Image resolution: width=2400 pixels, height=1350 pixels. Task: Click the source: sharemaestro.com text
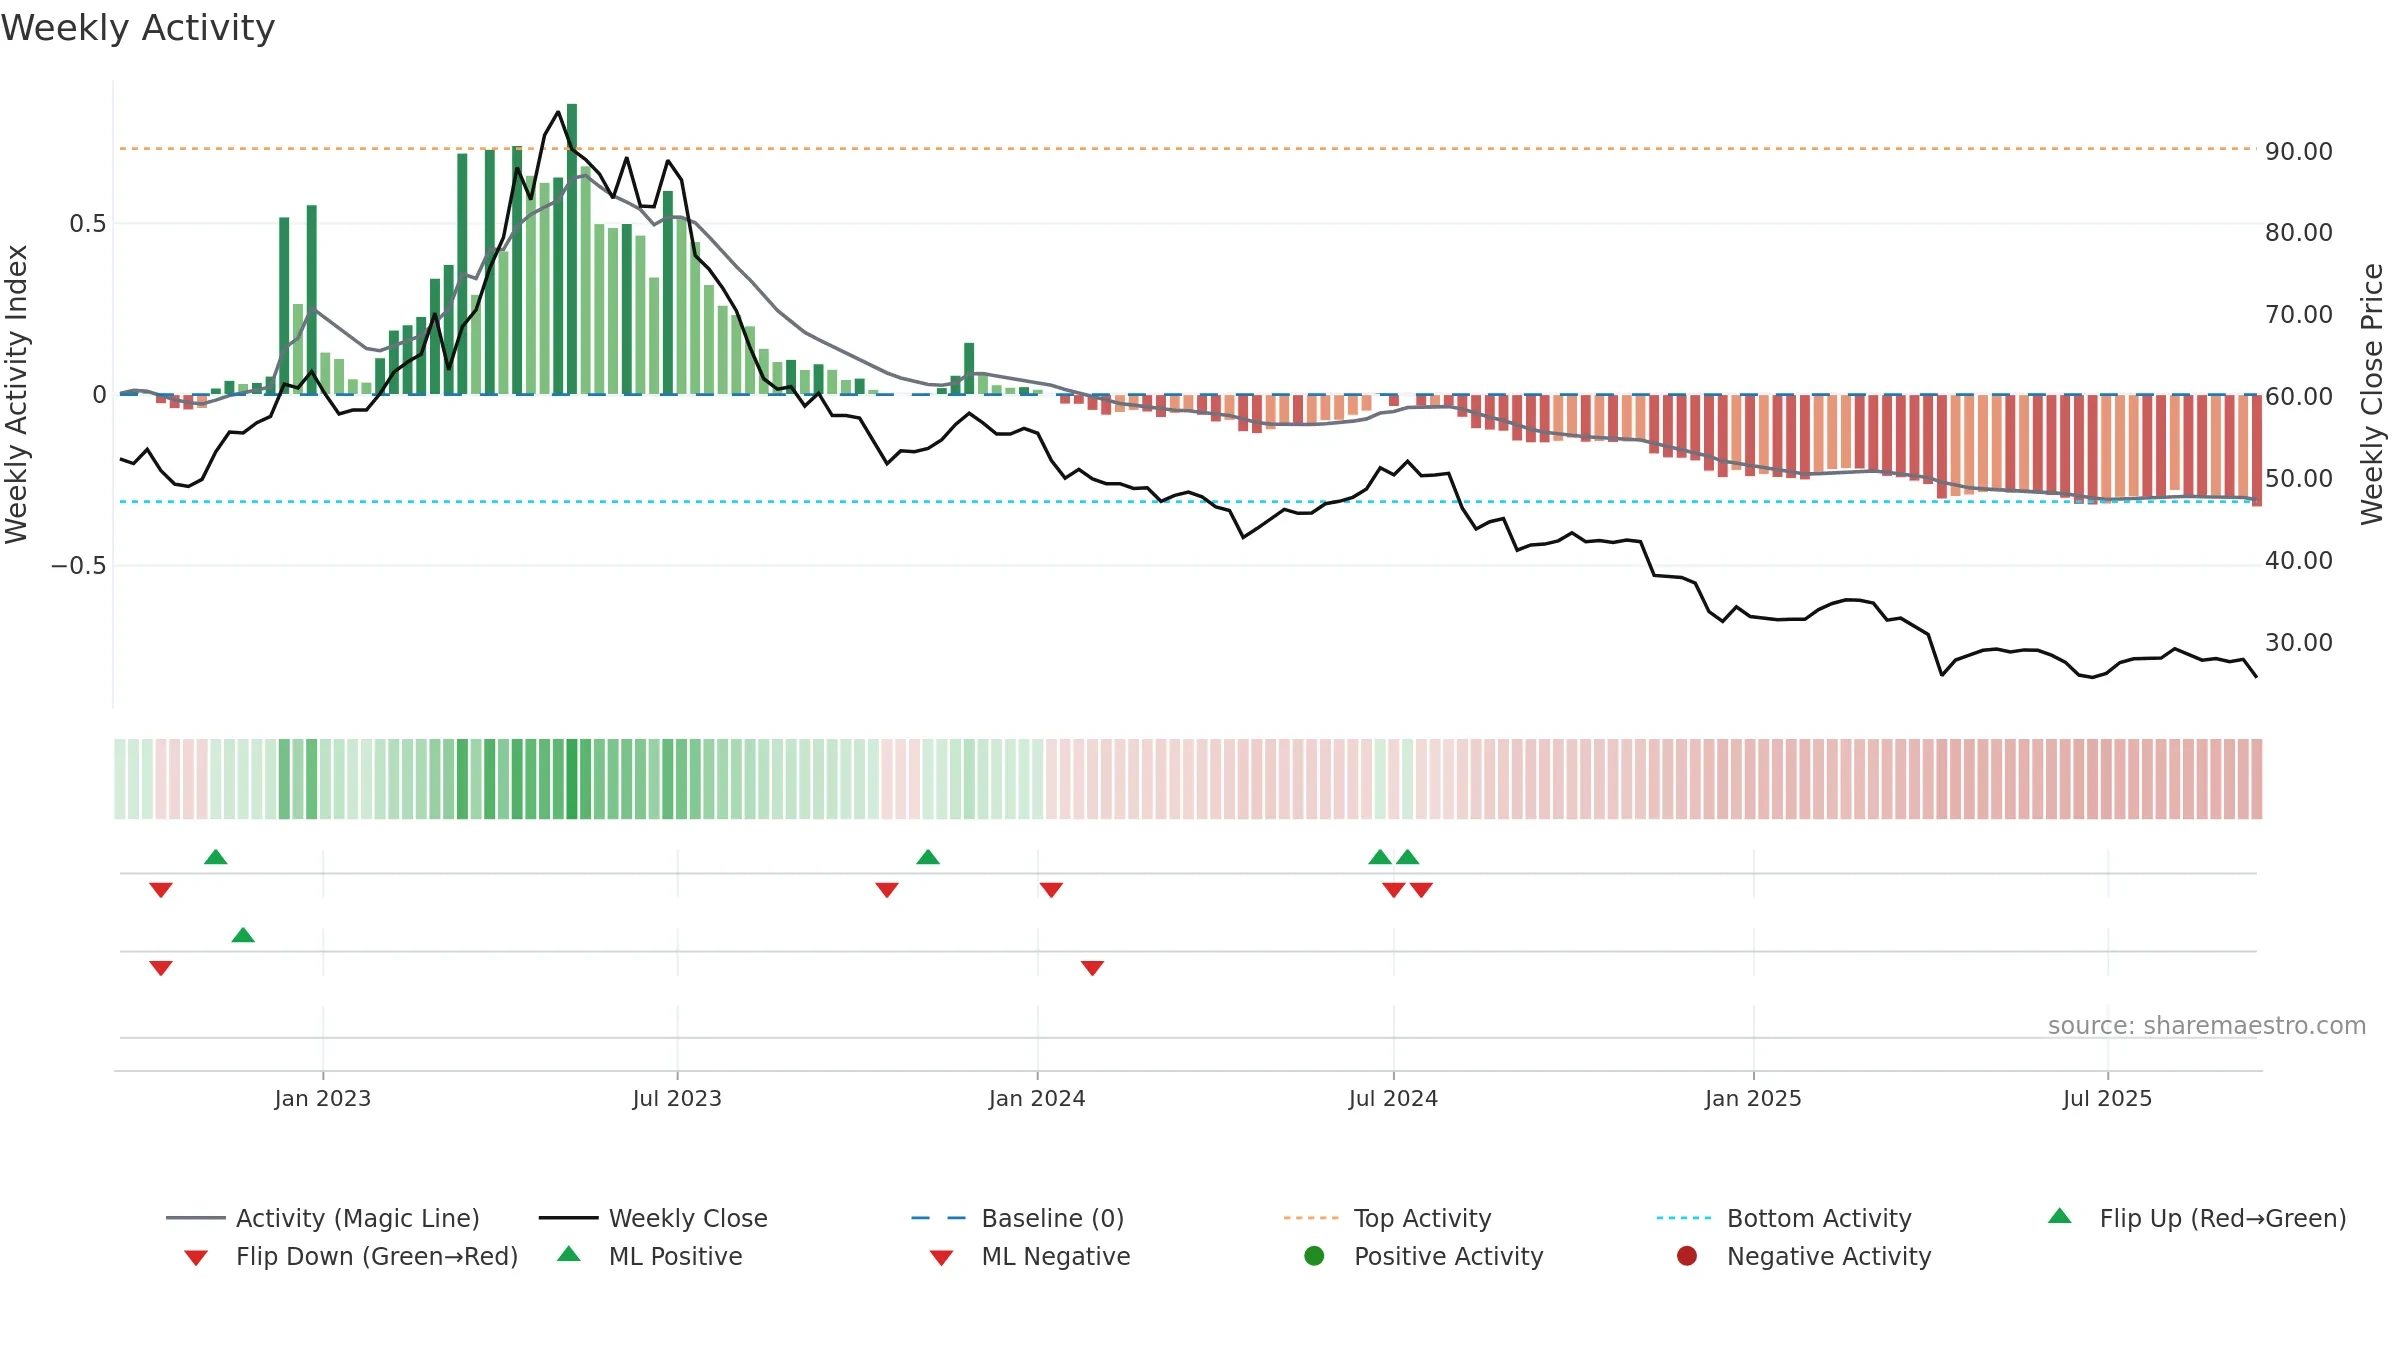pos(2207,1026)
